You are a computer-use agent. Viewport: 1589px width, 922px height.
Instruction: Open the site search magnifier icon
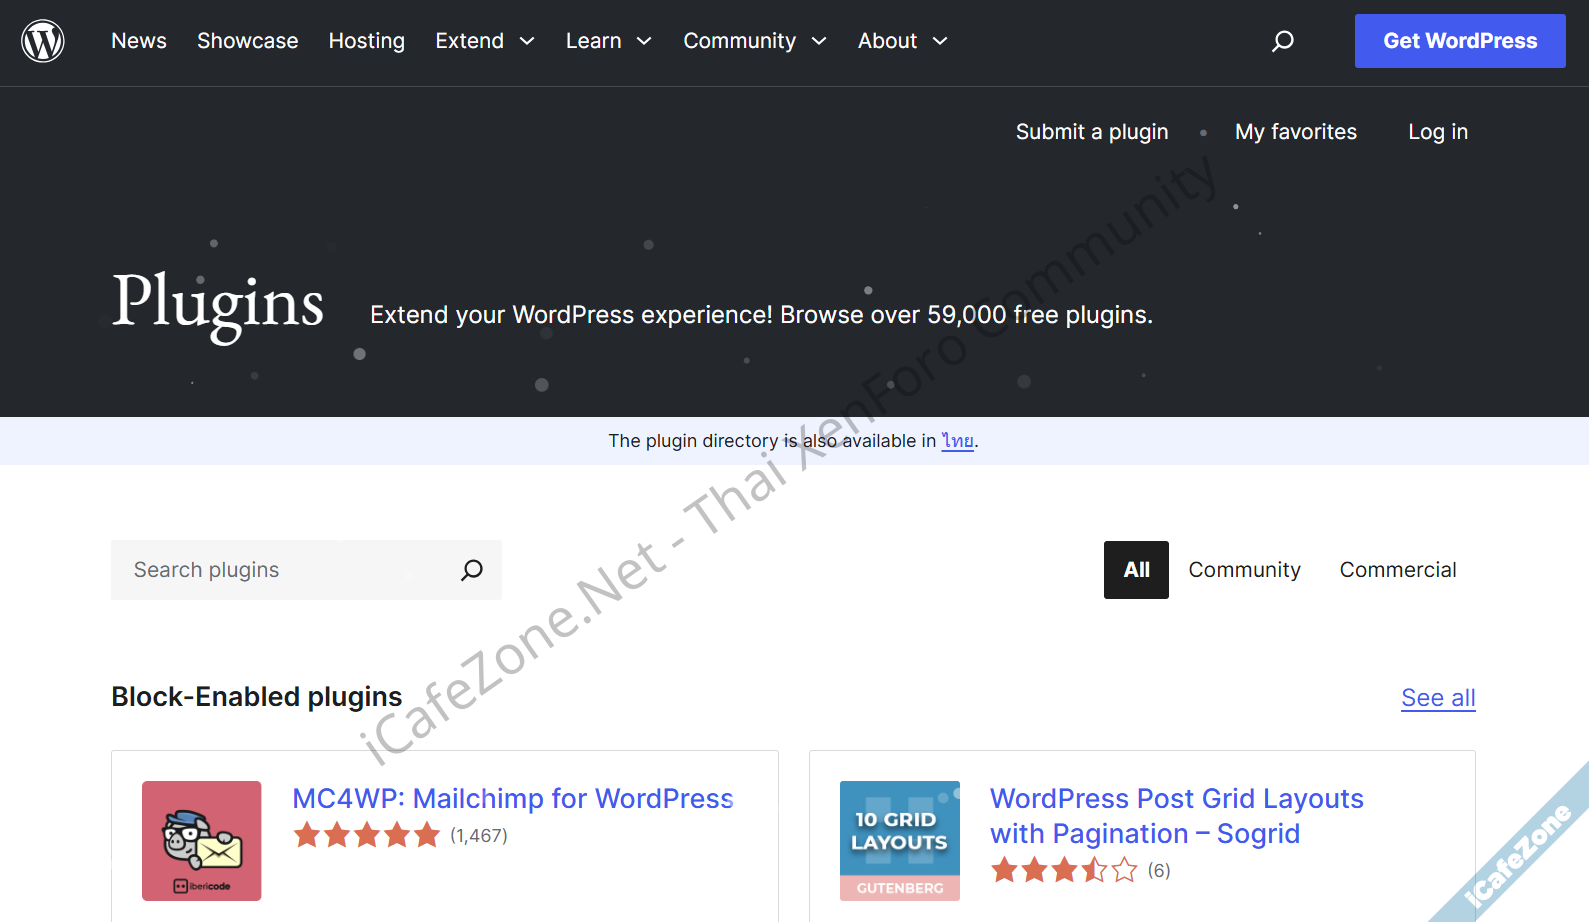1282,41
